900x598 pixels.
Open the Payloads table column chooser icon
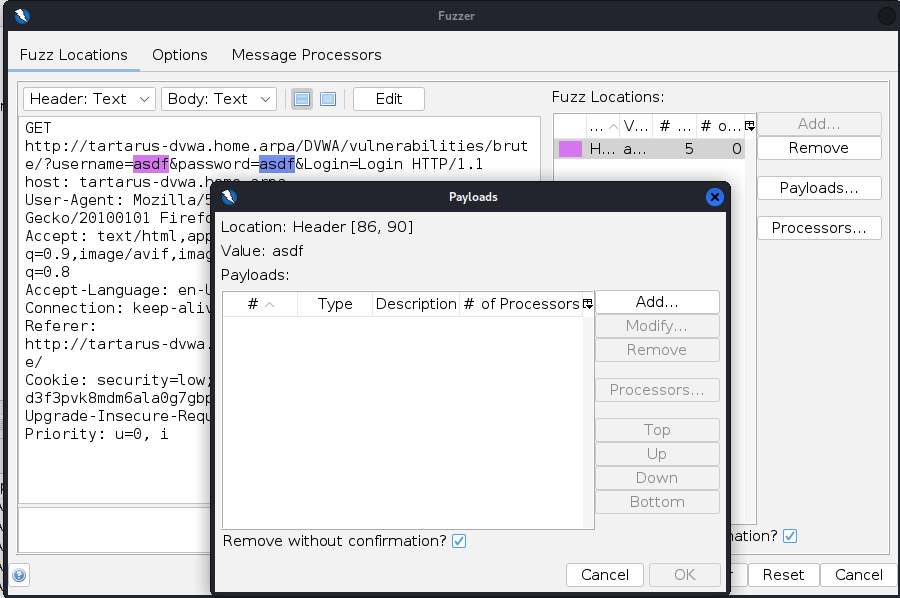pos(587,304)
